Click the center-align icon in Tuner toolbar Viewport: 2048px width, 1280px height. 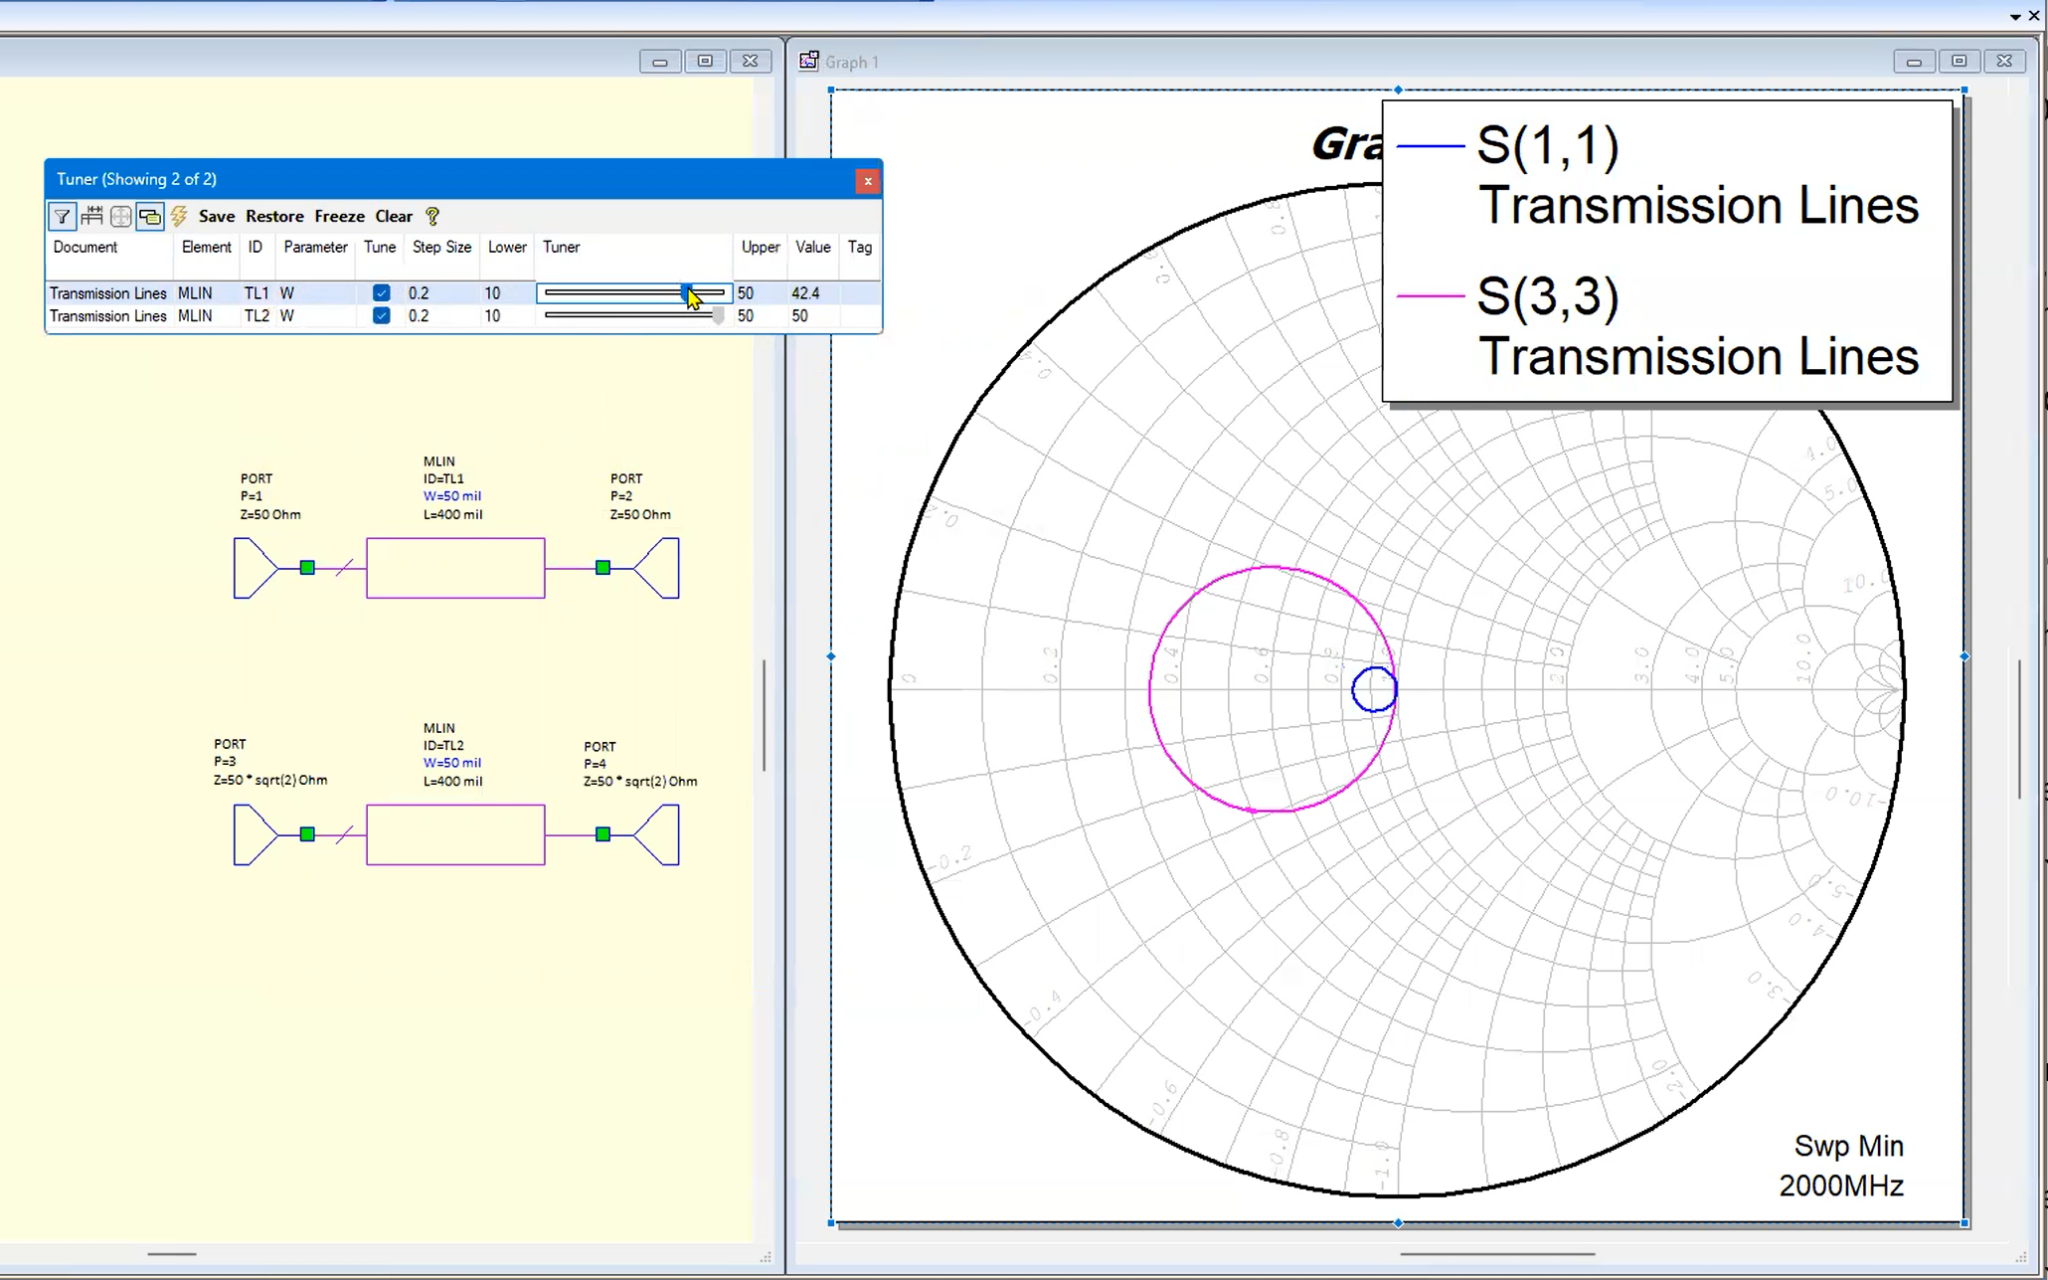click(120, 216)
